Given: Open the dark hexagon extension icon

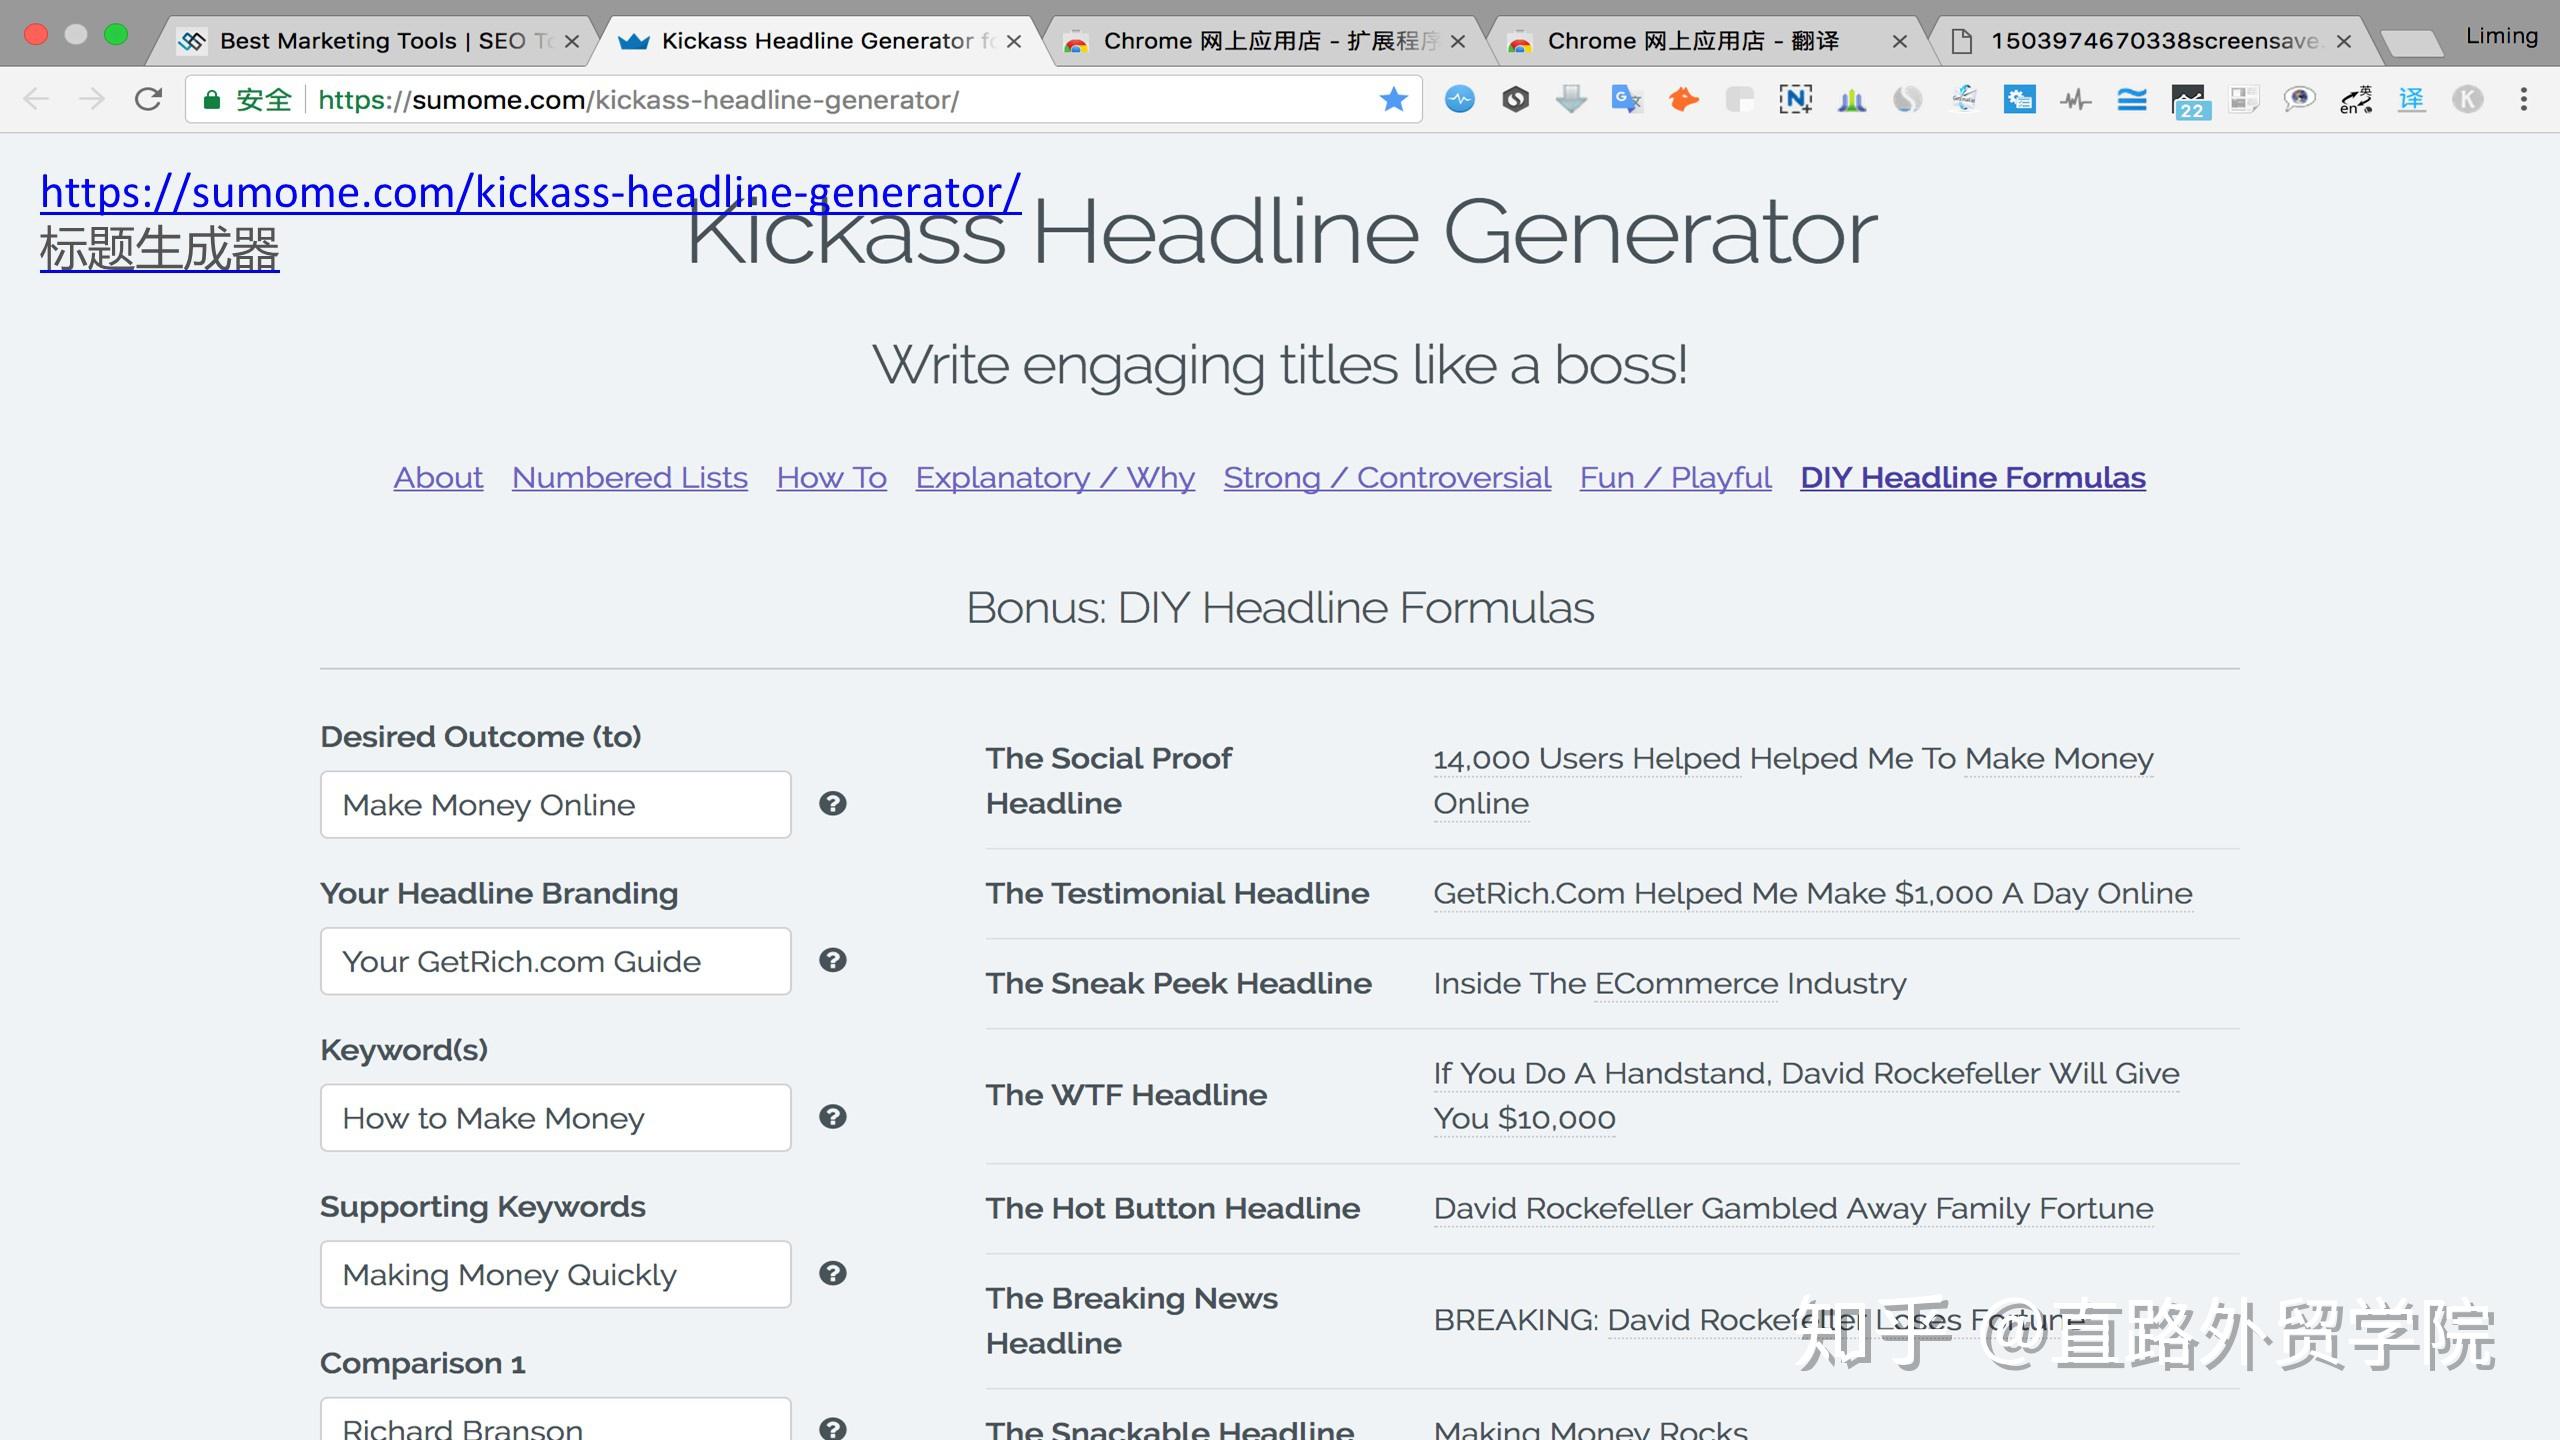Looking at the screenshot, I should point(1515,99).
